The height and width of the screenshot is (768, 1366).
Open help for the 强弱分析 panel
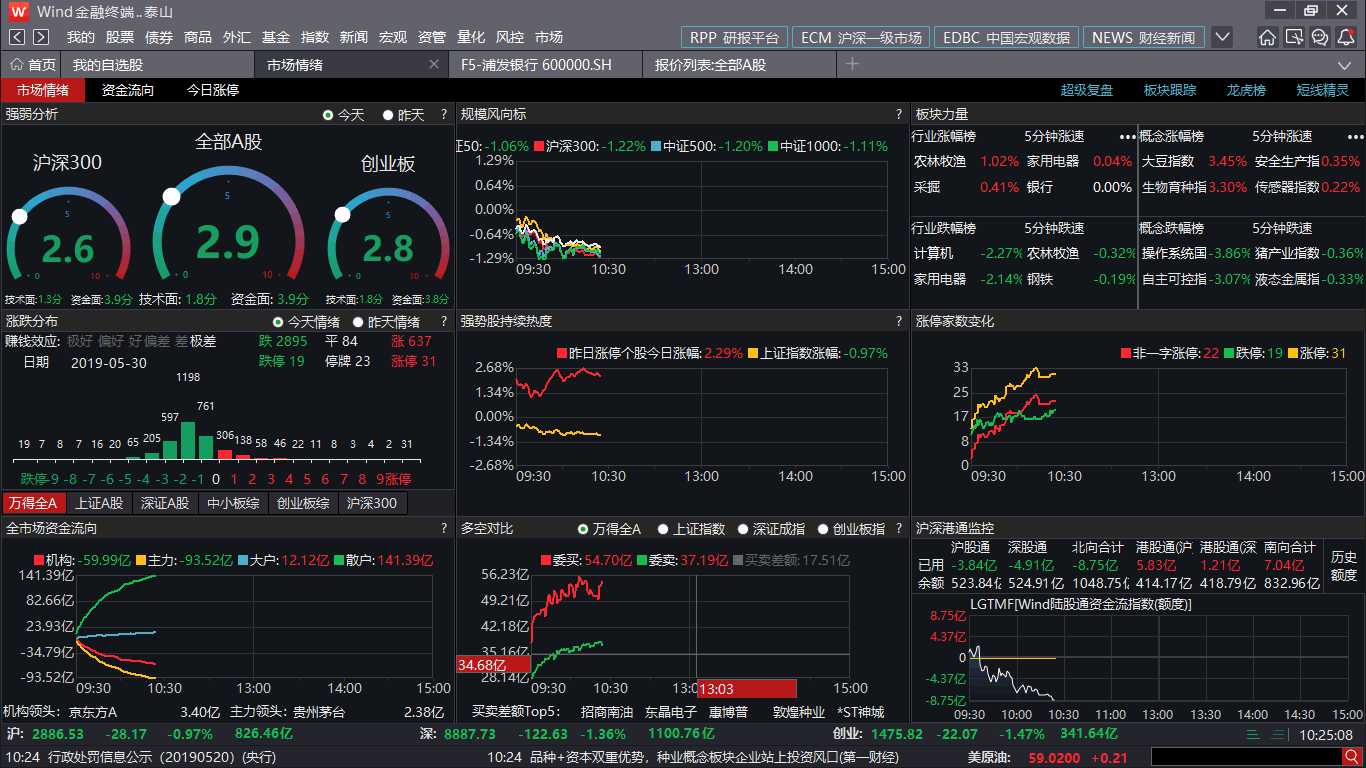(x=444, y=115)
